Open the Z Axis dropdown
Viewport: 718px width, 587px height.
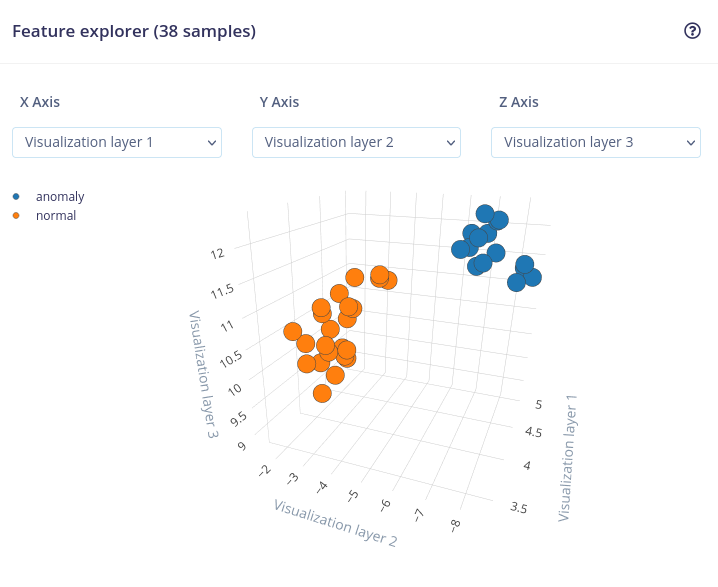click(x=596, y=142)
